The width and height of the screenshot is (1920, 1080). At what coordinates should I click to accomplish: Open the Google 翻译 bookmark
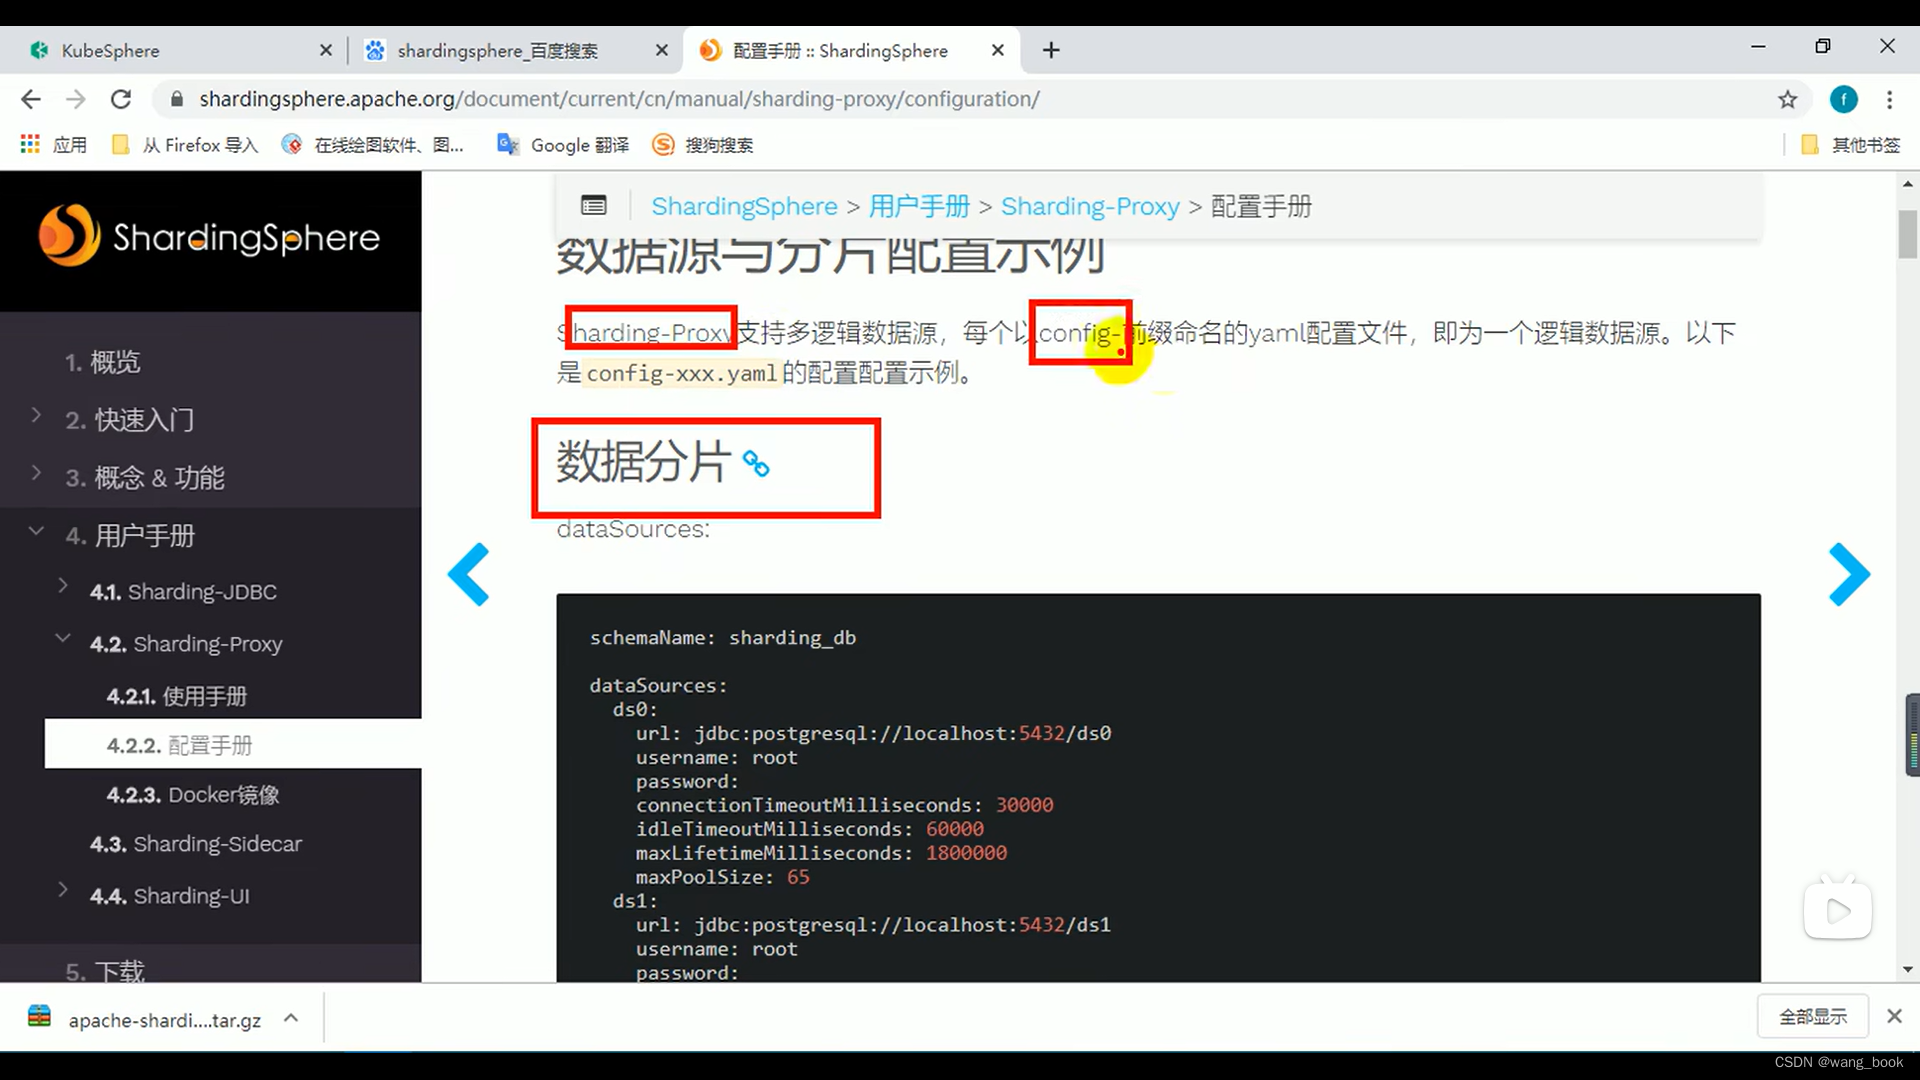click(564, 145)
